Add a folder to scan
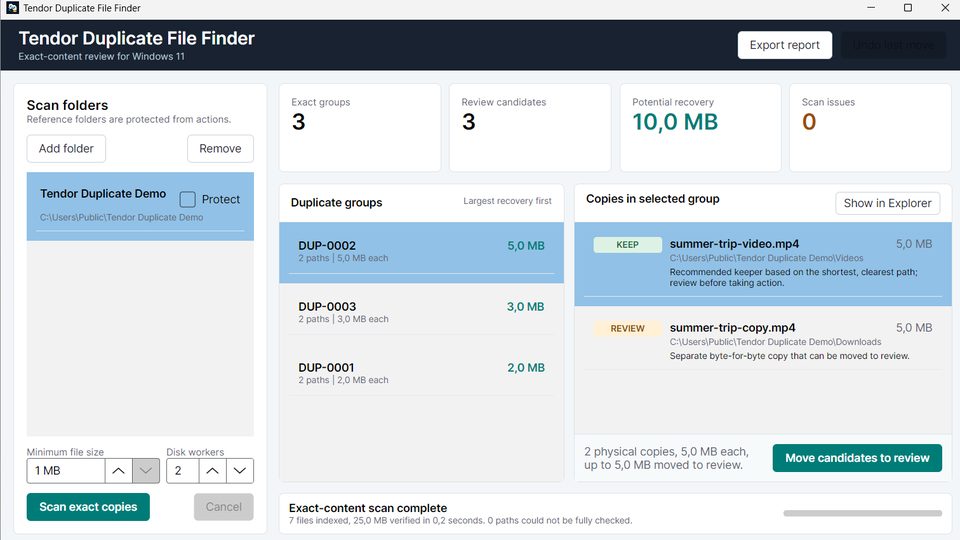960x540 pixels. 66,149
